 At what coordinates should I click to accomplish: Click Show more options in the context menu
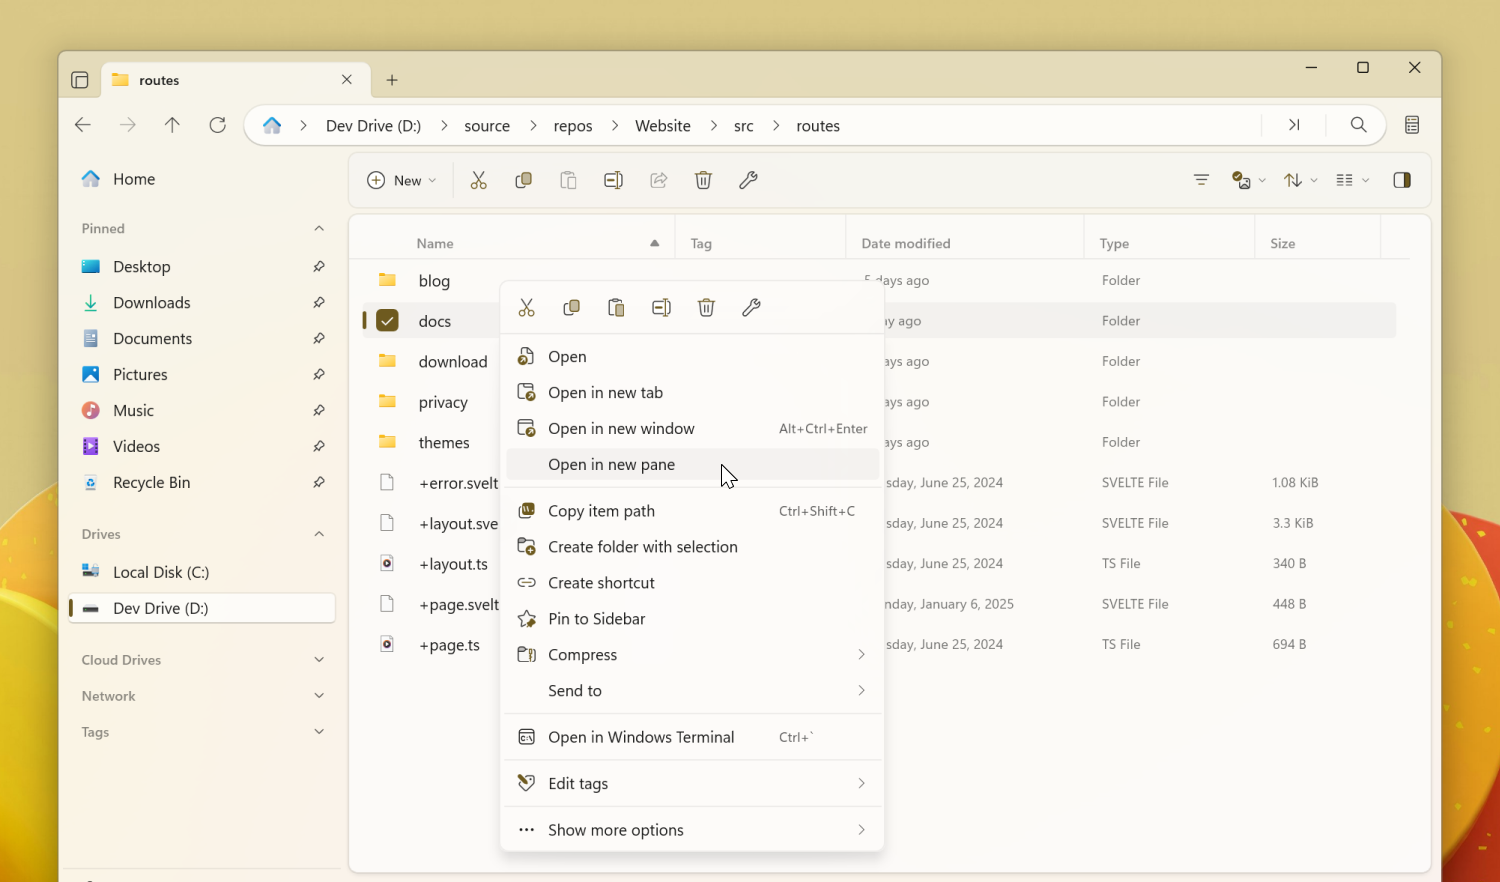(615, 829)
